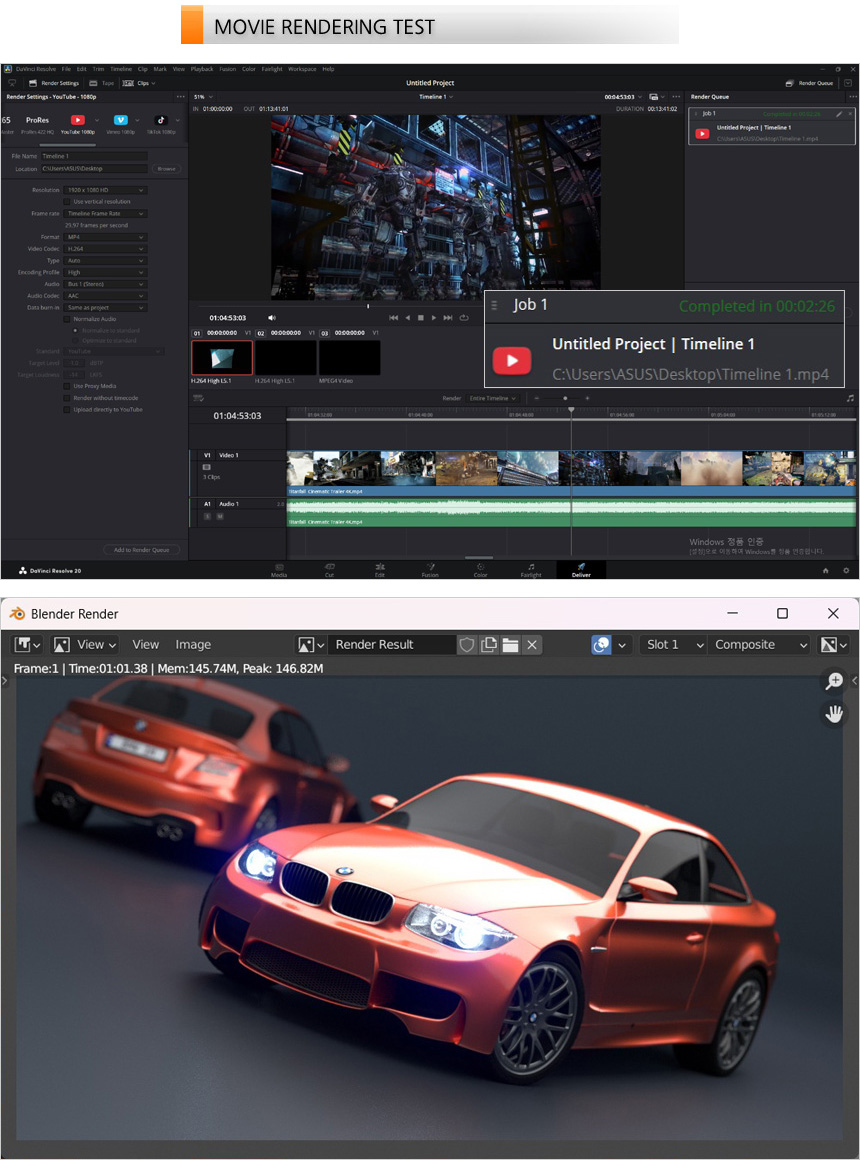Screen dimensions: 860x1165
Task: Click Browse next to the Location field
Action: point(165,169)
